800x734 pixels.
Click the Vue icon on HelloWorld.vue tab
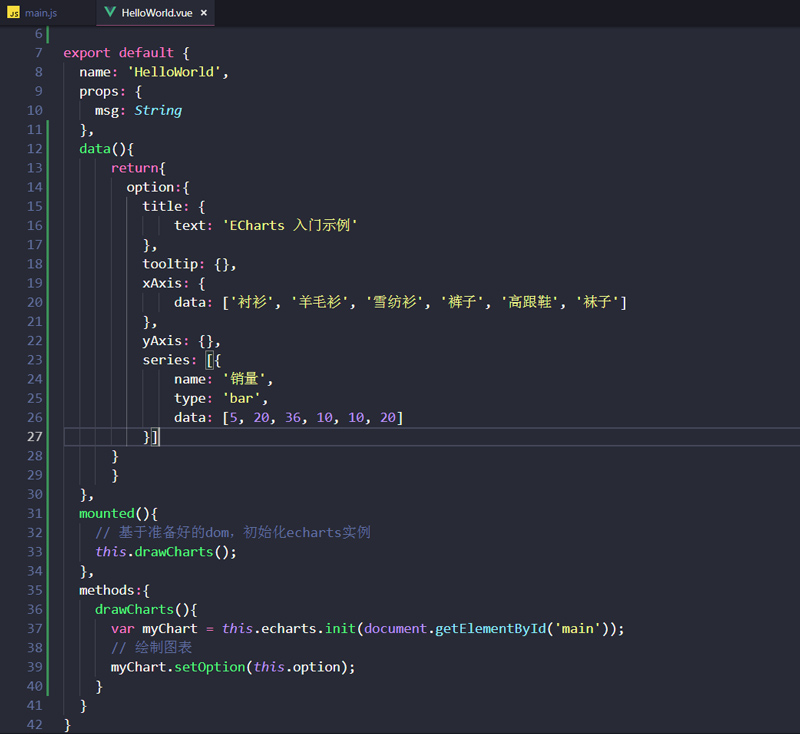pyautogui.click(x=110, y=12)
